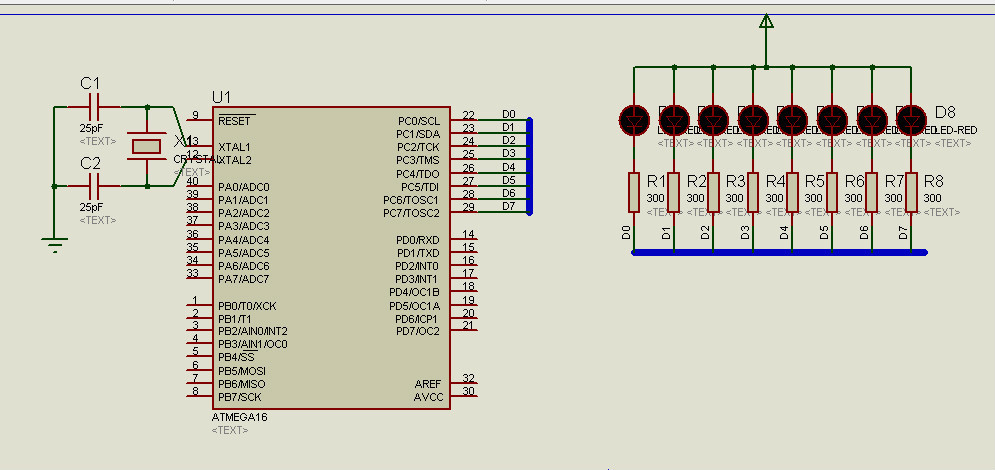Click the crystal oscillator X1 symbol

point(147,146)
